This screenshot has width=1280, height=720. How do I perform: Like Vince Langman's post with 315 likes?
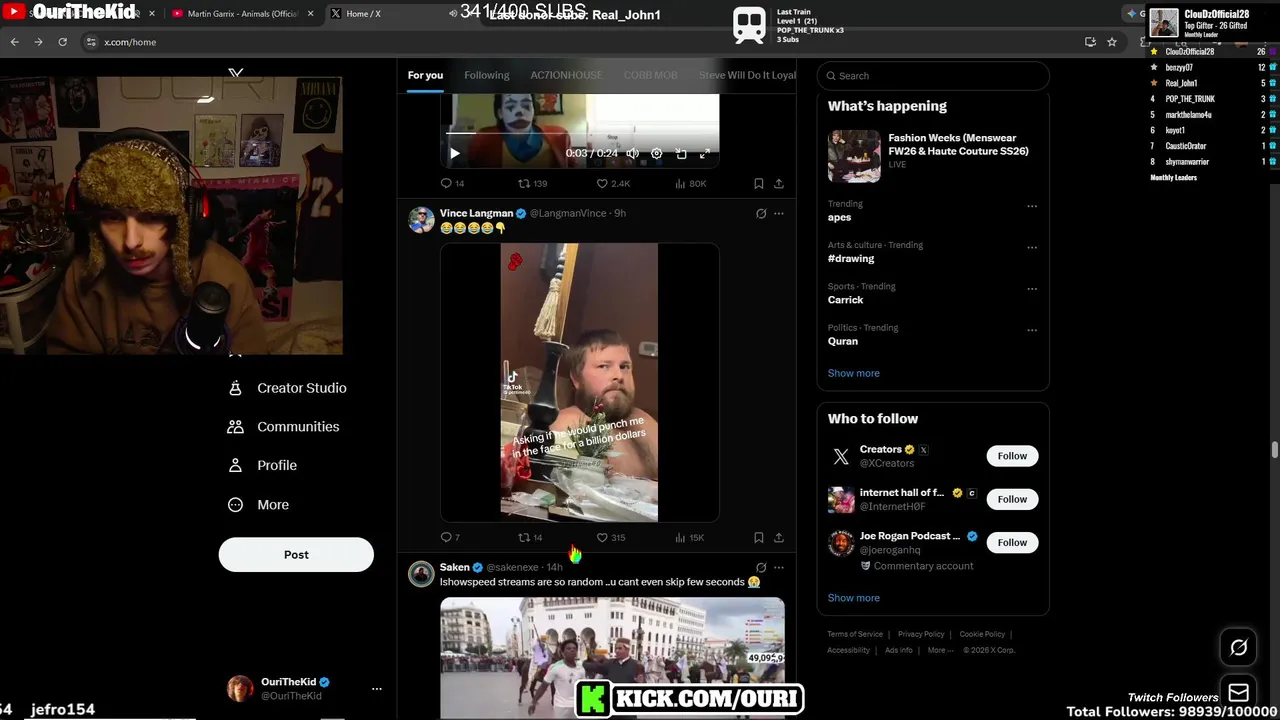[611, 538]
